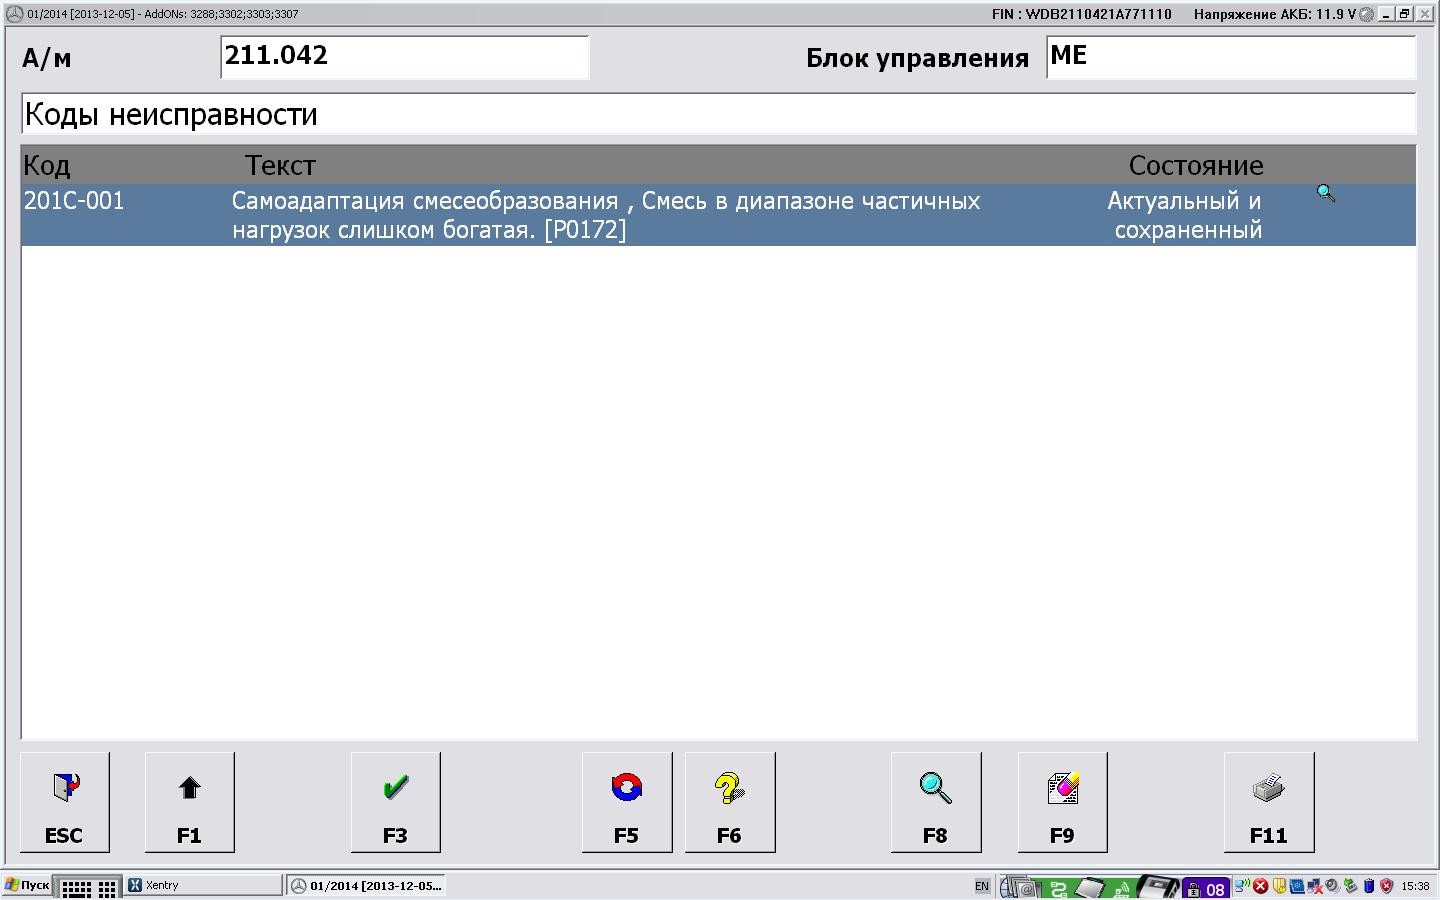
Task: Click the Mercedes star title bar icon
Action: pos(14,14)
